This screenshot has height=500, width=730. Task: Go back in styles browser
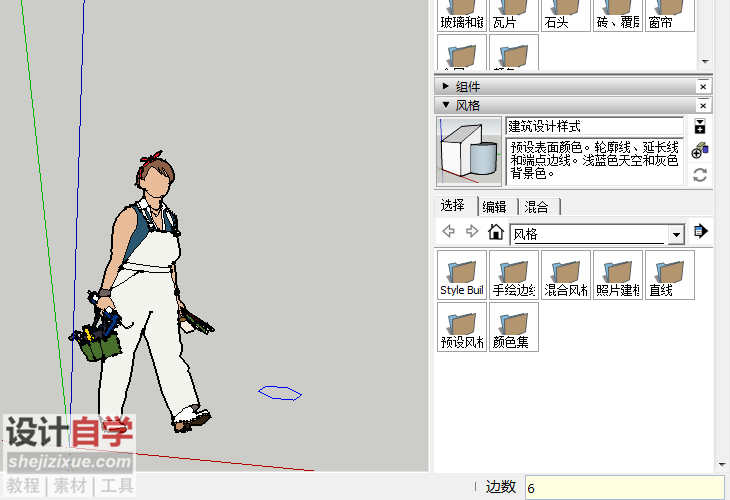coord(448,231)
